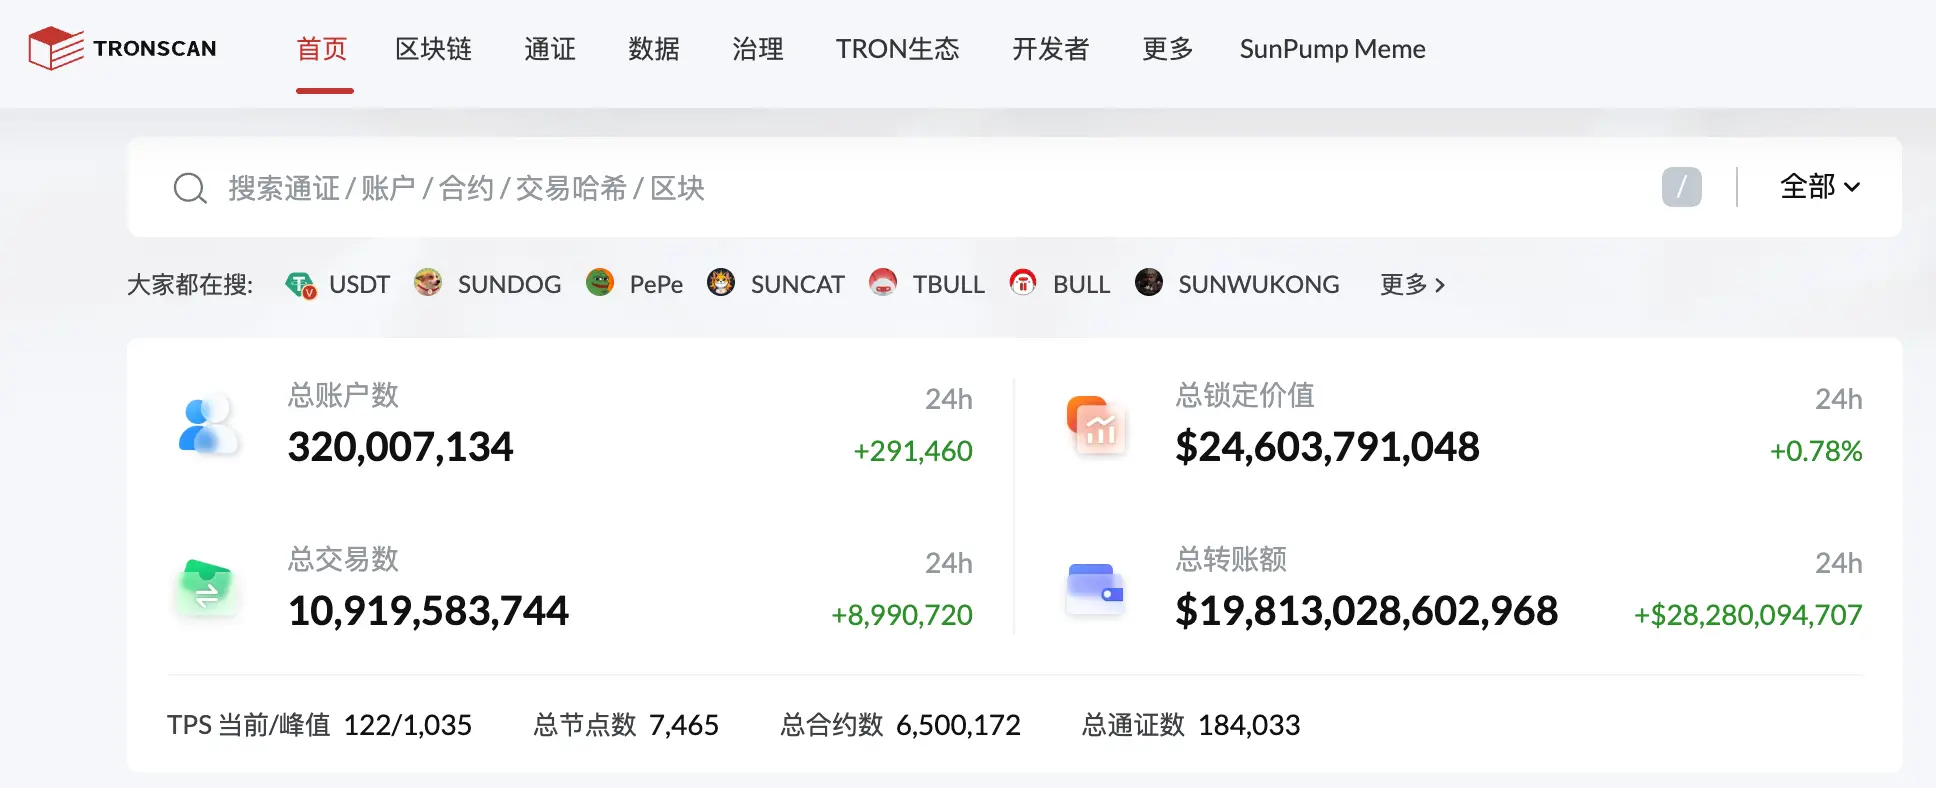Click total accounts value 320,007,134
The image size is (1936, 788).
(x=400, y=447)
